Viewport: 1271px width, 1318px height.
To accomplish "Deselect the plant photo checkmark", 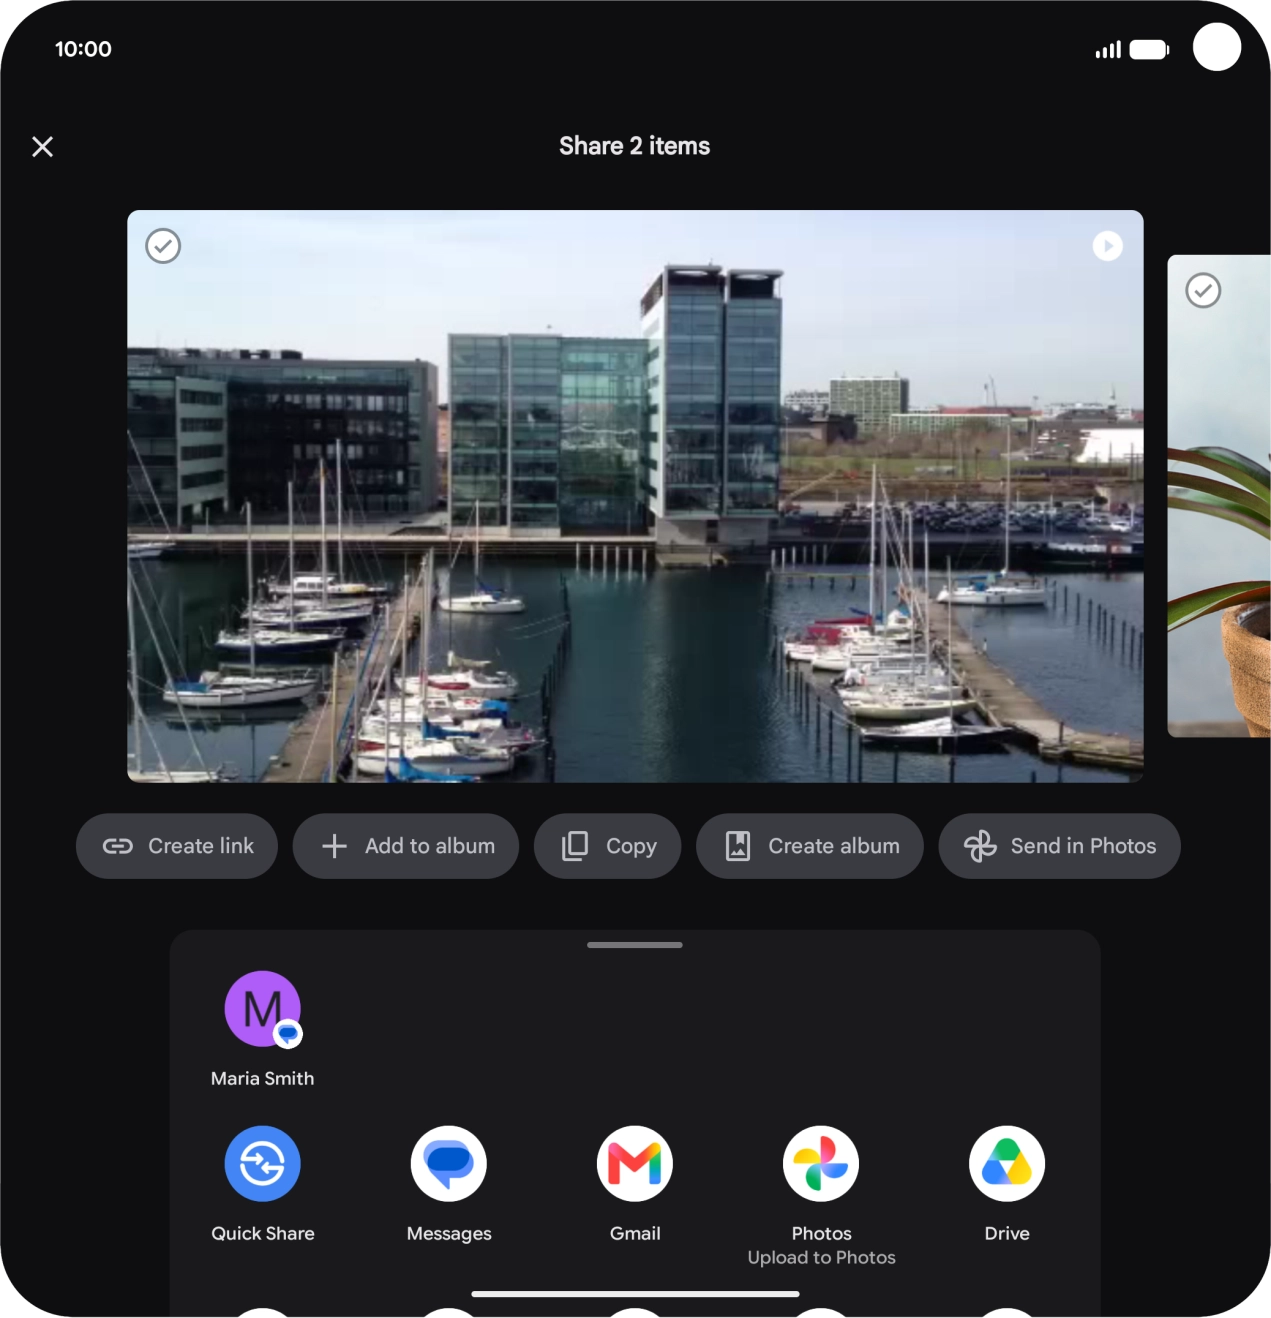I will 1203,291.
